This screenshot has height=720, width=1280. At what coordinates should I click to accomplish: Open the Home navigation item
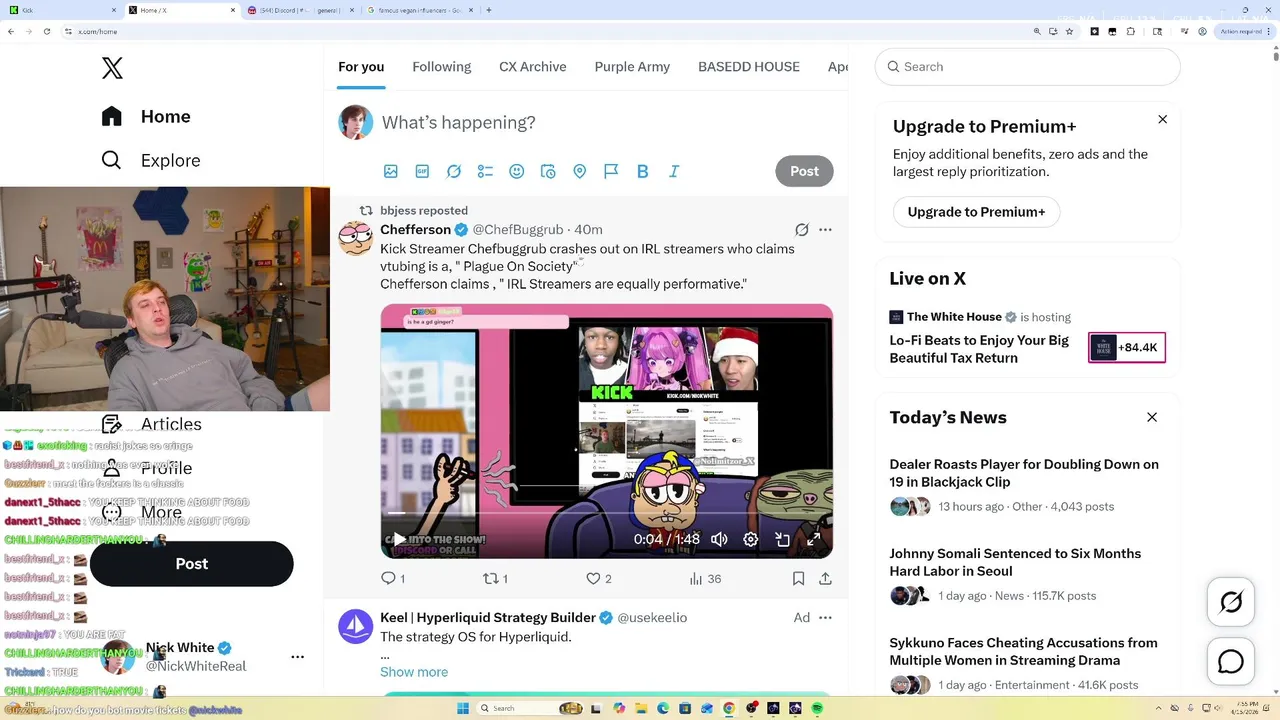(x=146, y=116)
